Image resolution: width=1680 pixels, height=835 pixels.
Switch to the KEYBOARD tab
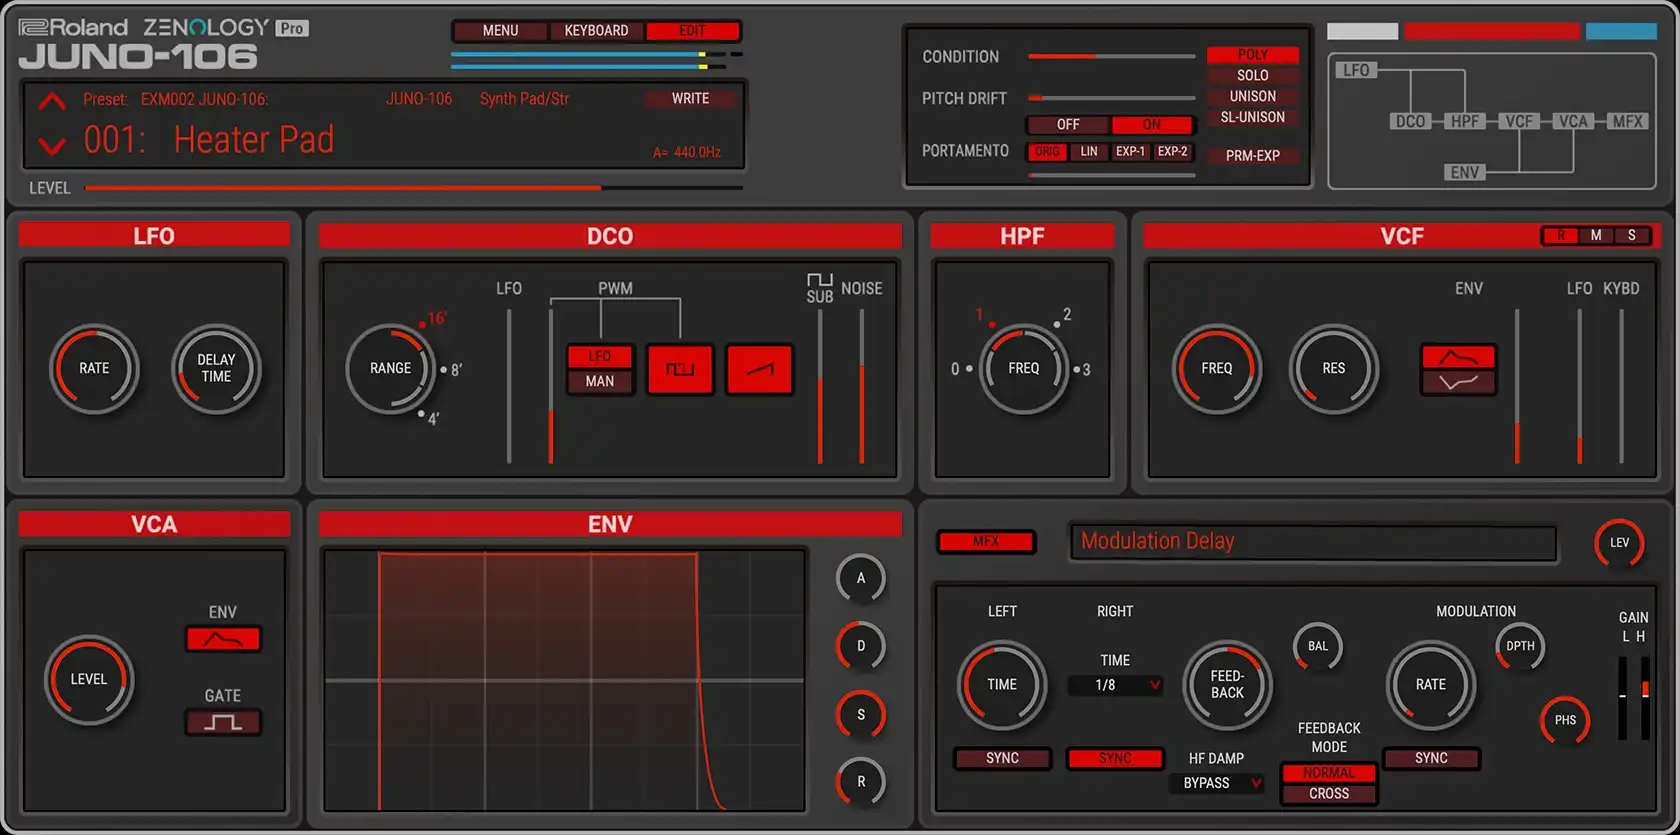(596, 31)
